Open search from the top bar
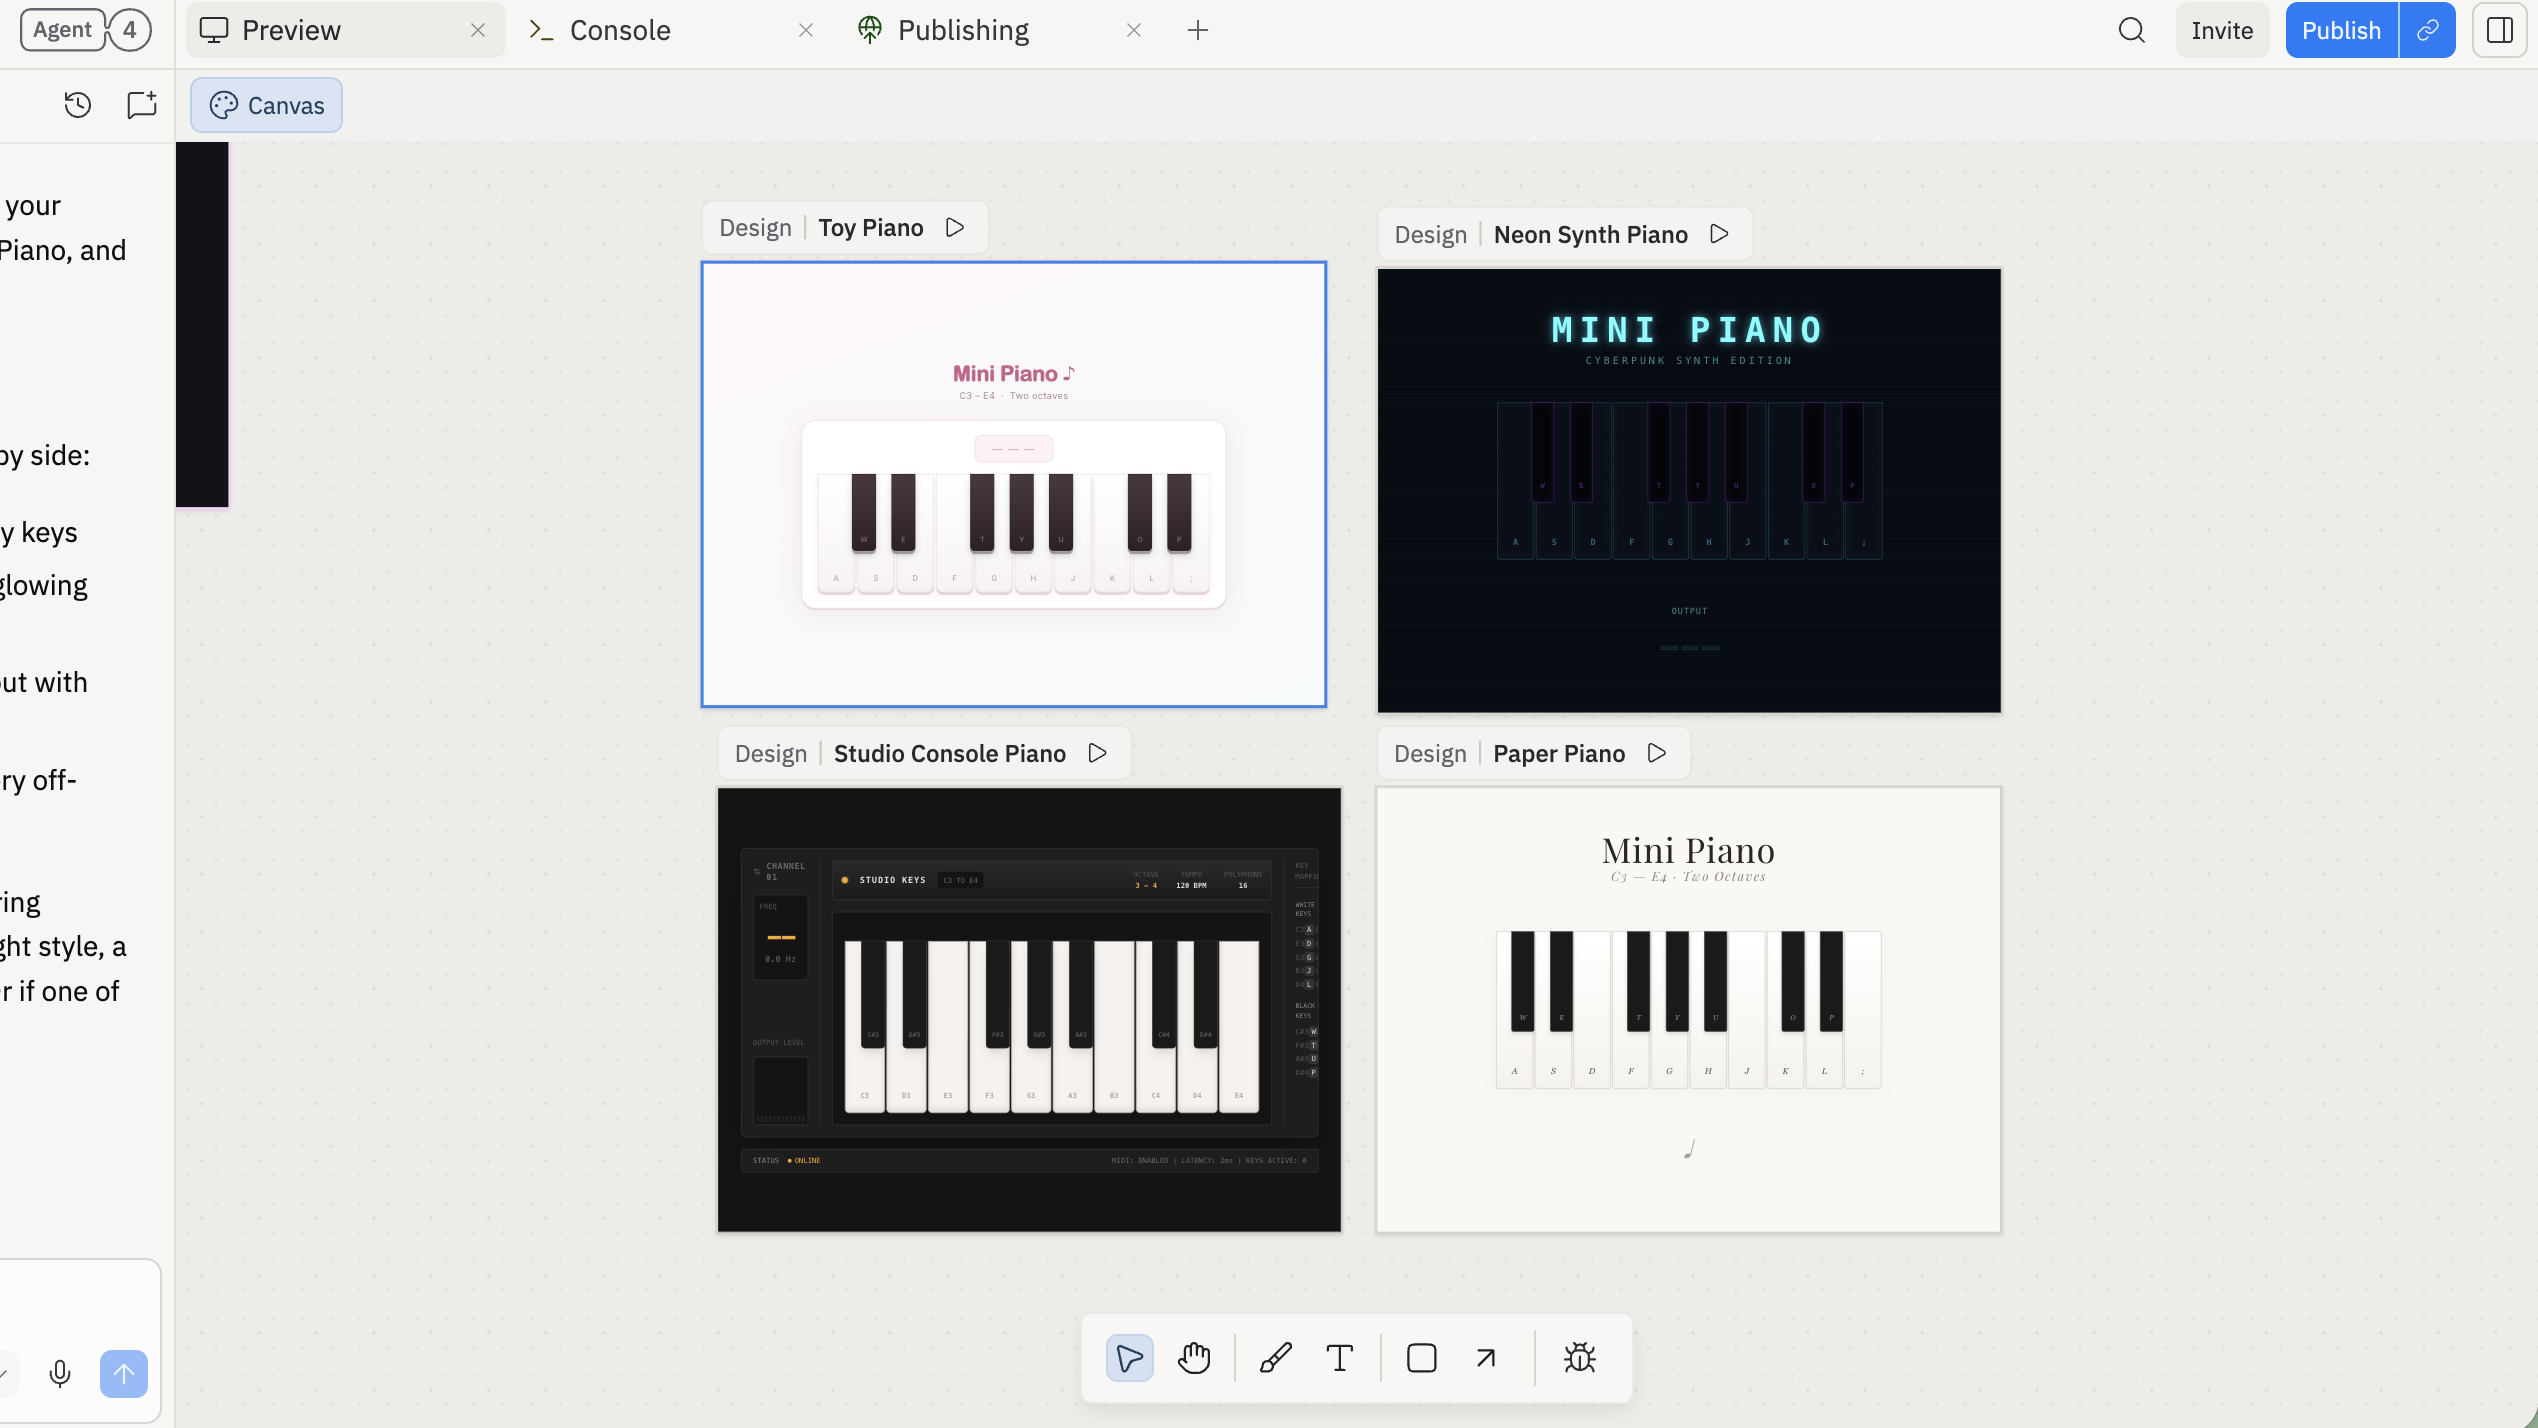This screenshot has width=2538, height=1428. coord(2130,30)
